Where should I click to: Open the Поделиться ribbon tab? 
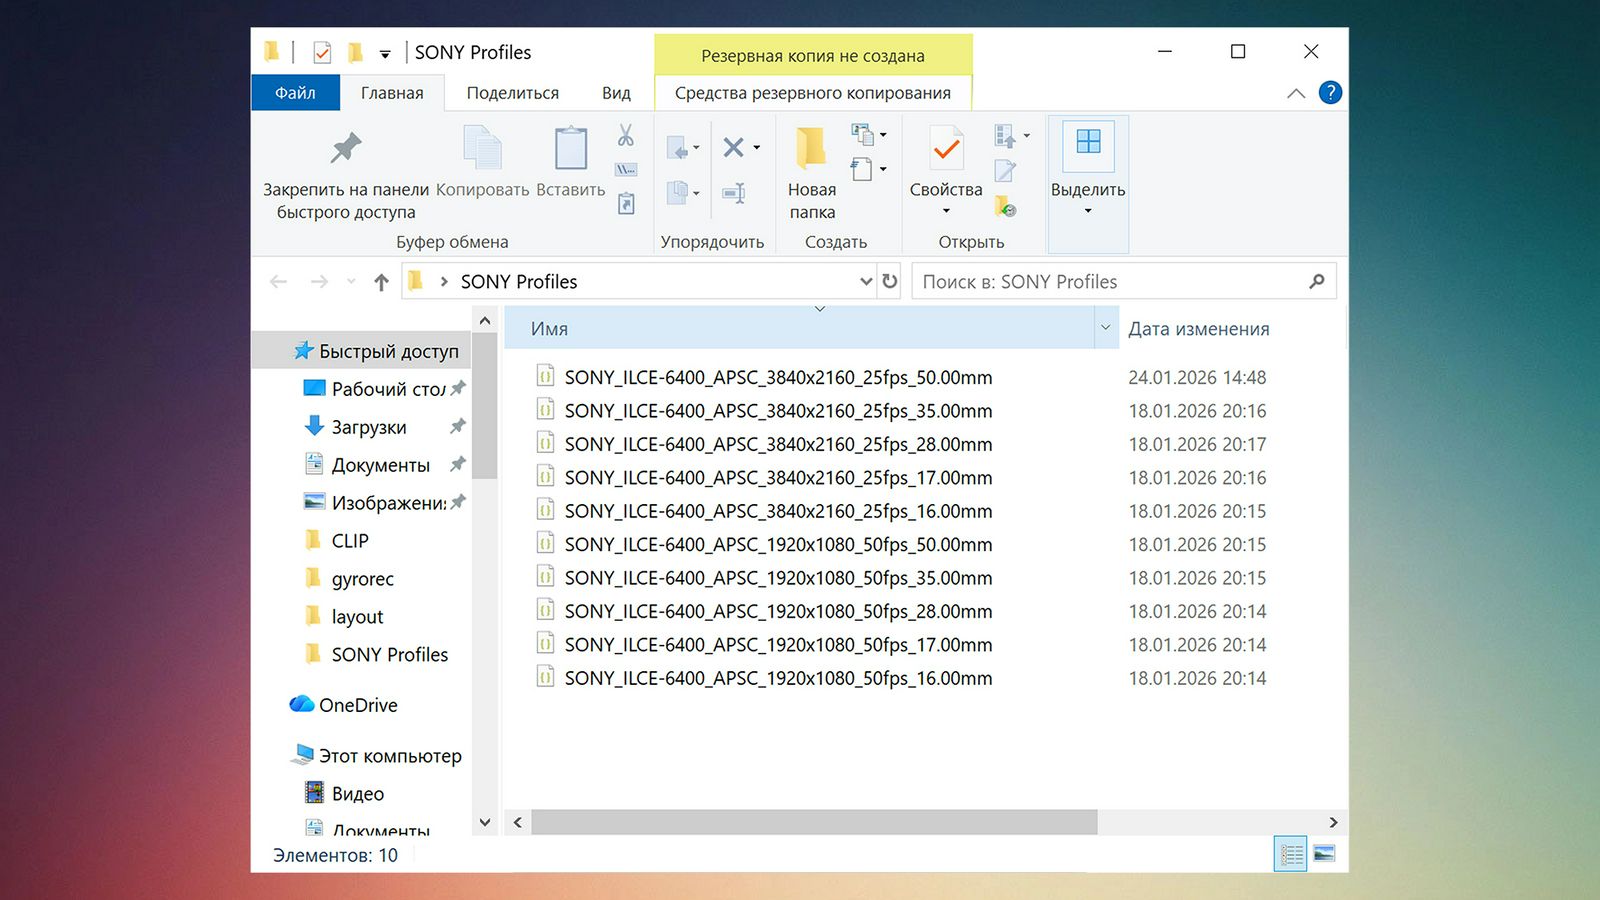(x=512, y=93)
